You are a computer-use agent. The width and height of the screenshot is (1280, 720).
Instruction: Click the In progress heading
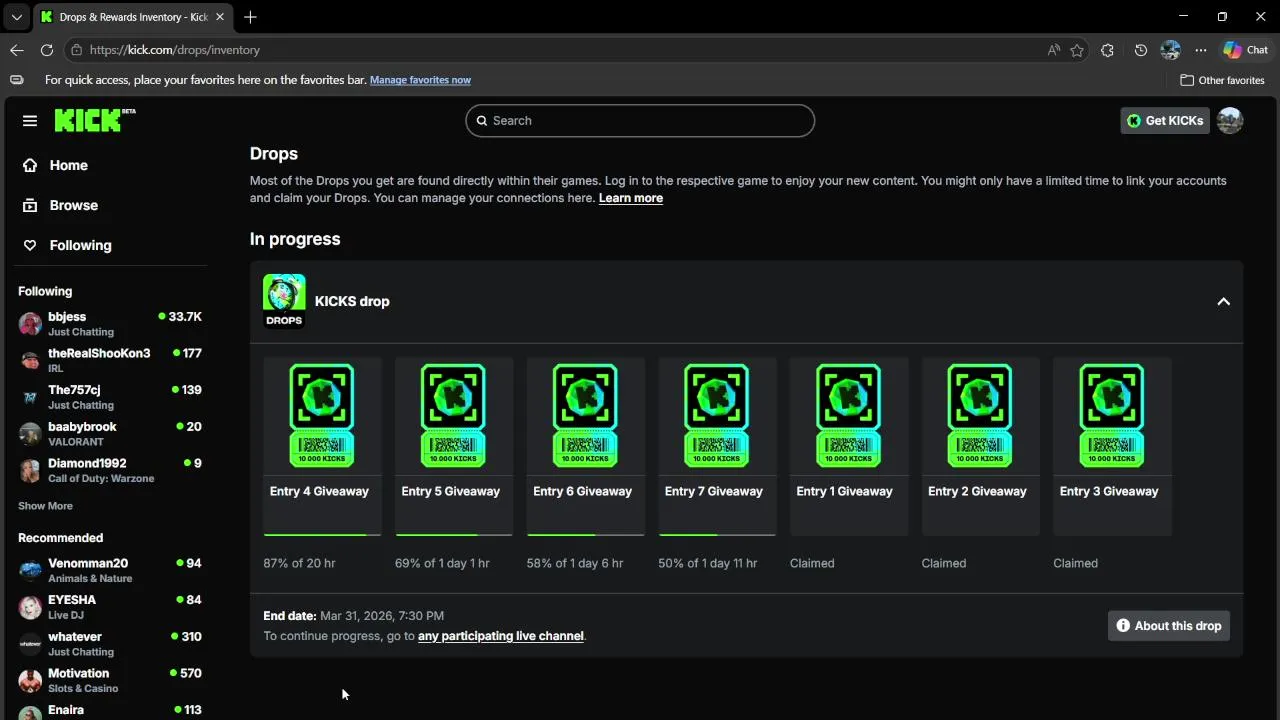(x=295, y=239)
